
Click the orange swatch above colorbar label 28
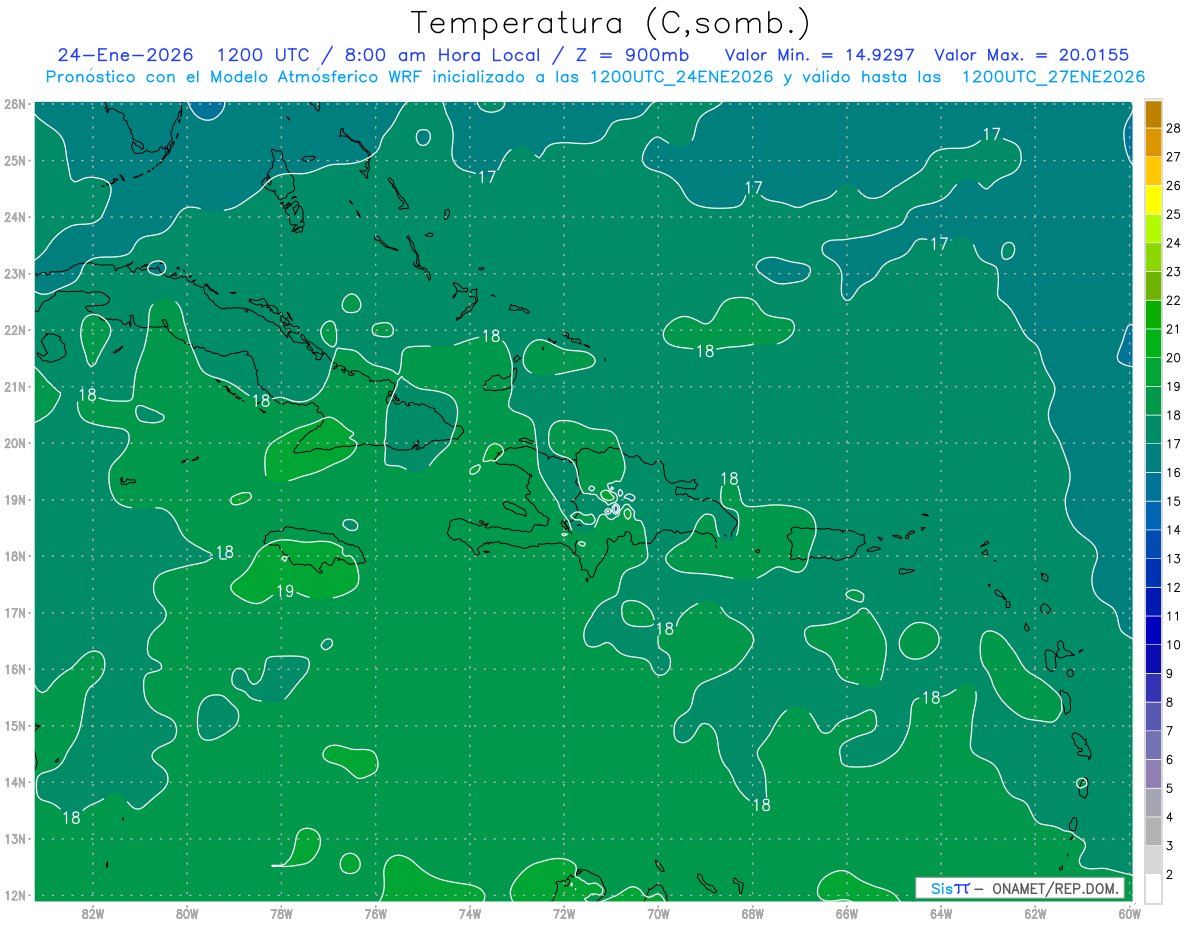1153,114
